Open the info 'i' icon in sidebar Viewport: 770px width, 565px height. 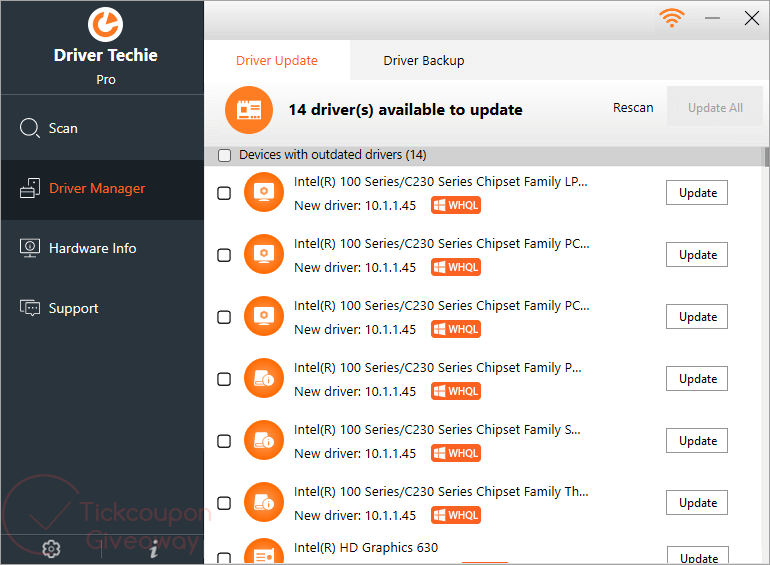point(154,549)
